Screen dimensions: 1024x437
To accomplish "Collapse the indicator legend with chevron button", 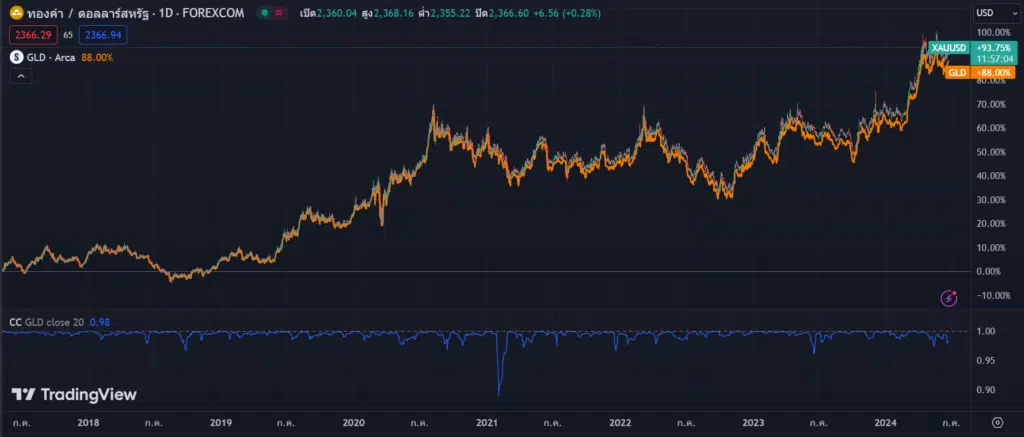I will [20, 76].
